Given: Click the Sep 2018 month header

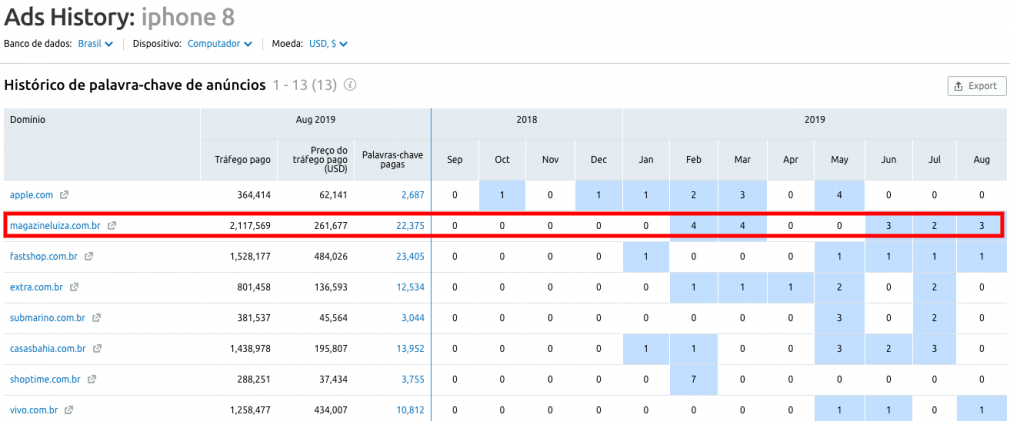Looking at the screenshot, I should [455, 160].
